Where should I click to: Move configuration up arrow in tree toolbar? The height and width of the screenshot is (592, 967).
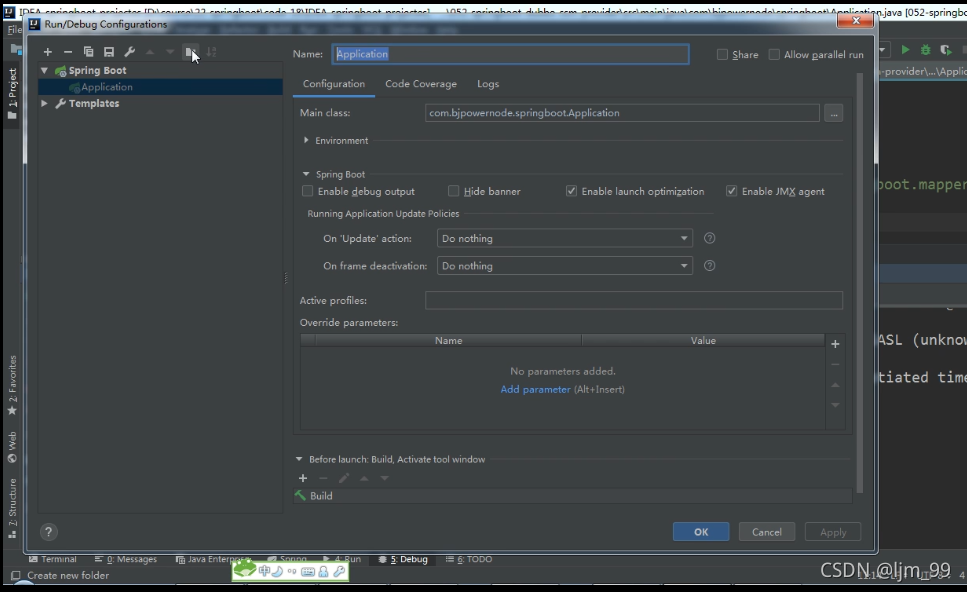click(150, 52)
